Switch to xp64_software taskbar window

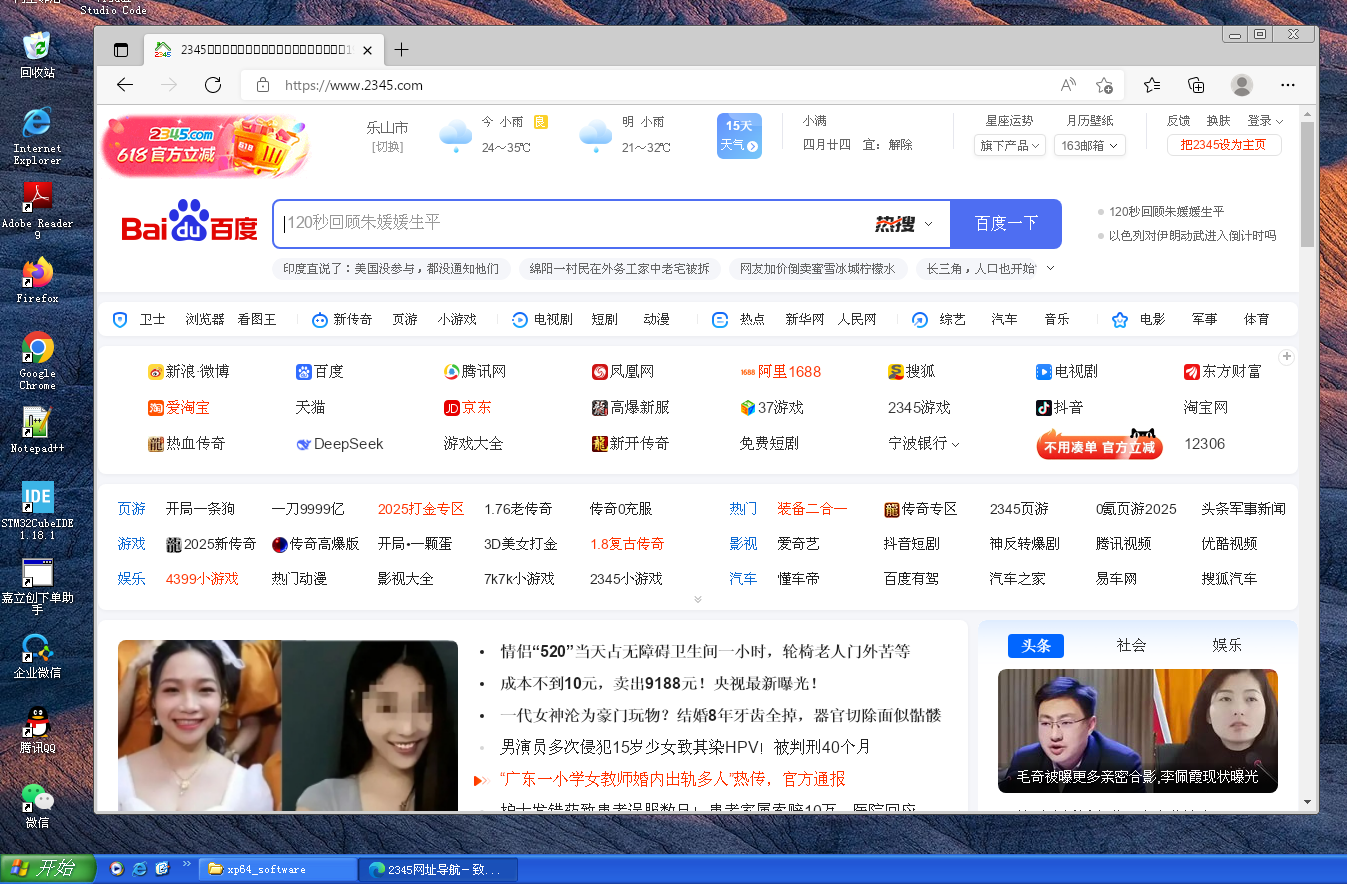coord(278,869)
